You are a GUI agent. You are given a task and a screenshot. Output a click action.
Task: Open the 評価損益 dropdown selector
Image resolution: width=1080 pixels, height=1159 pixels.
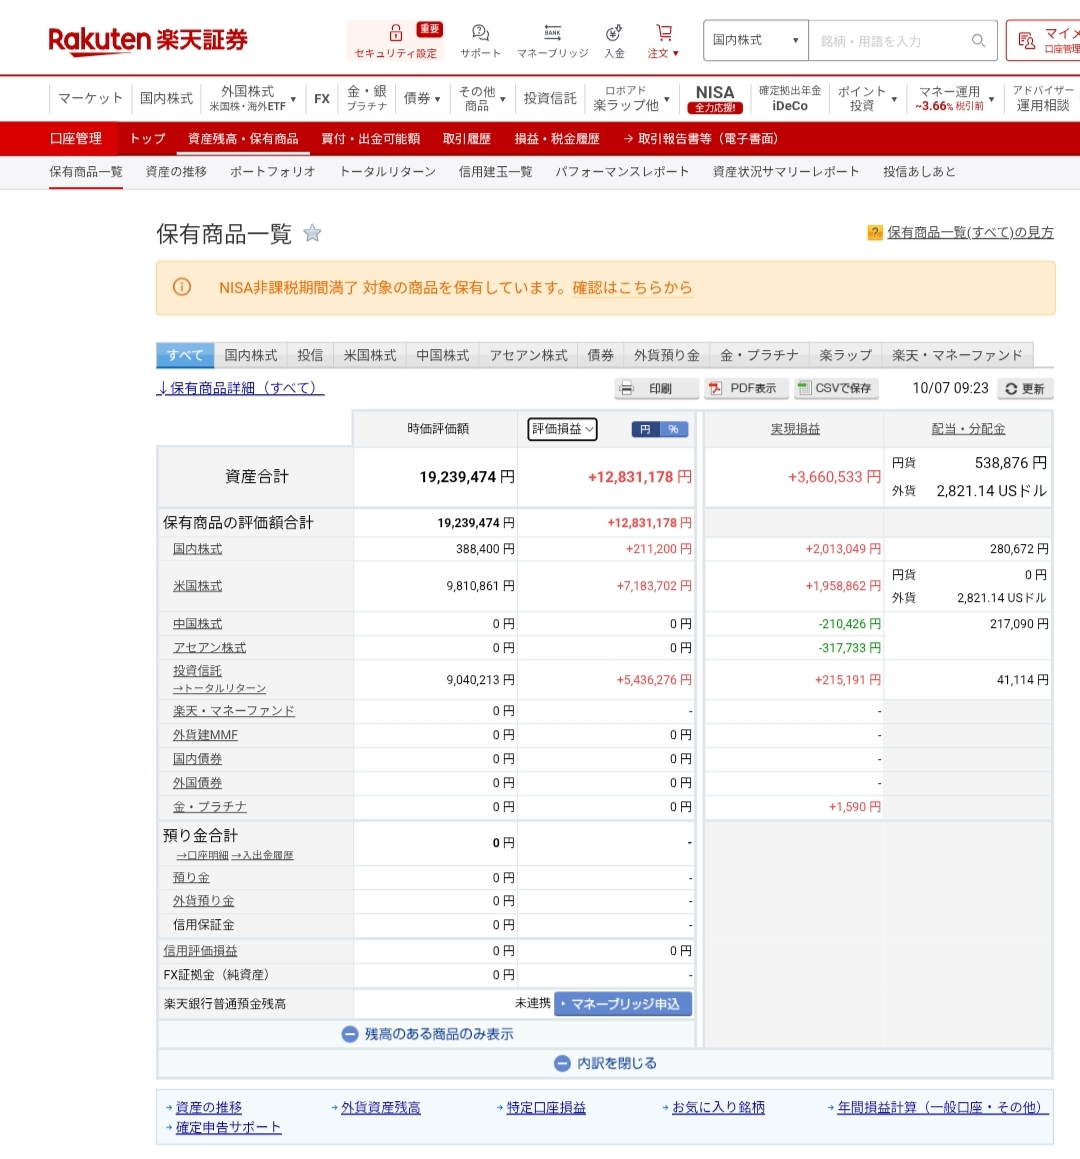[x=562, y=429]
